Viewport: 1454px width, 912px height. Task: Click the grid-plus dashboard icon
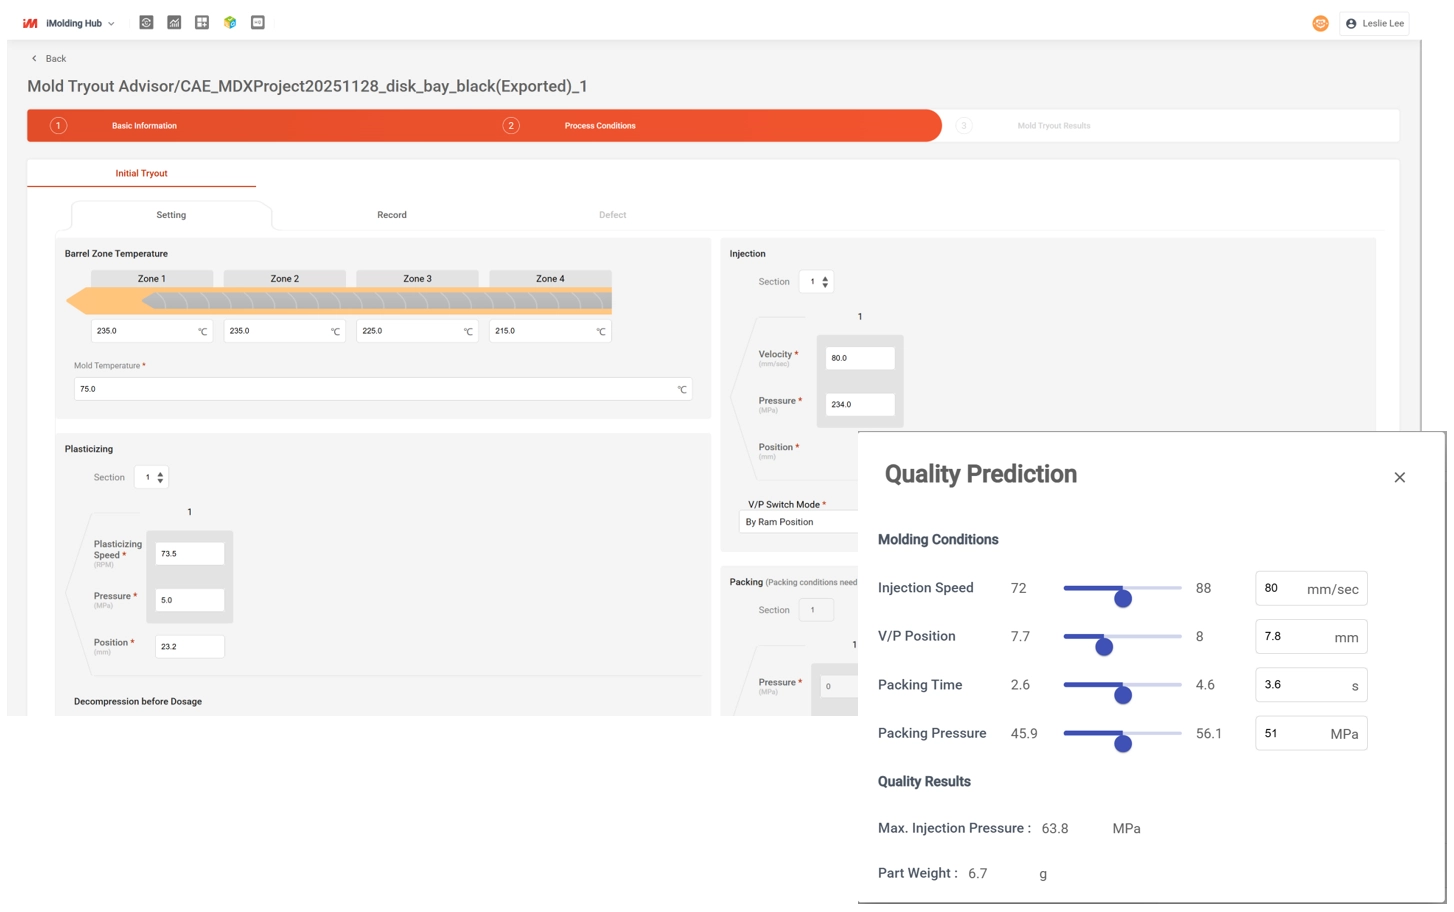[202, 22]
